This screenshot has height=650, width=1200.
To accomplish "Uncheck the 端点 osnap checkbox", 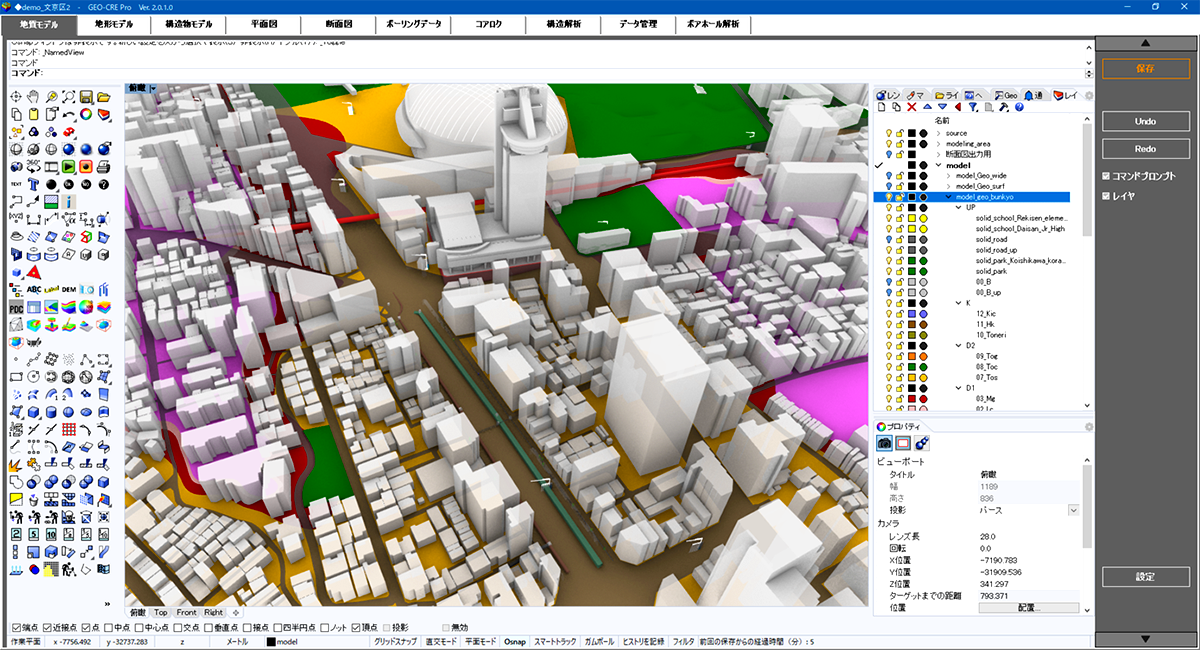I will tap(14, 627).
